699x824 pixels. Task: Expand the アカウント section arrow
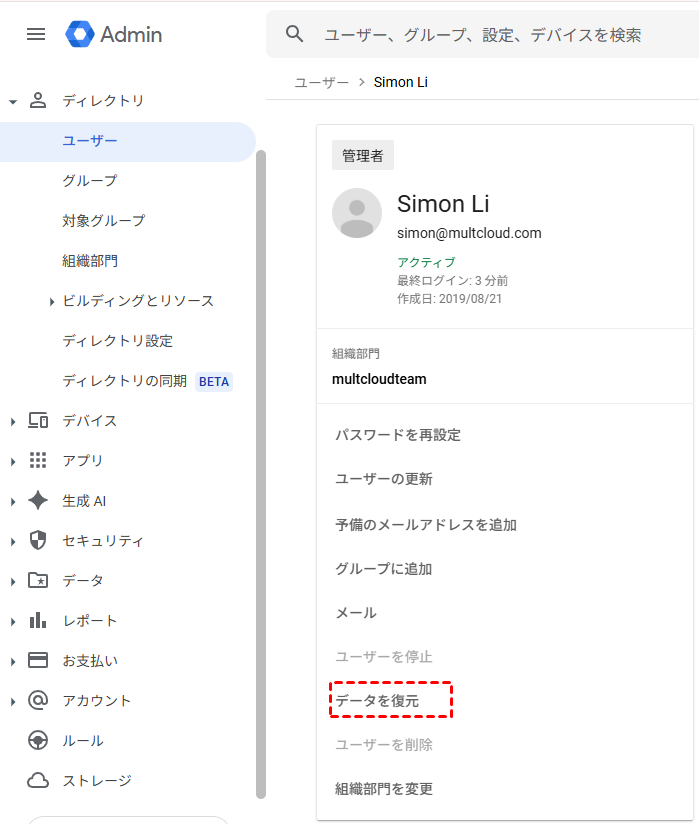pos(13,701)
